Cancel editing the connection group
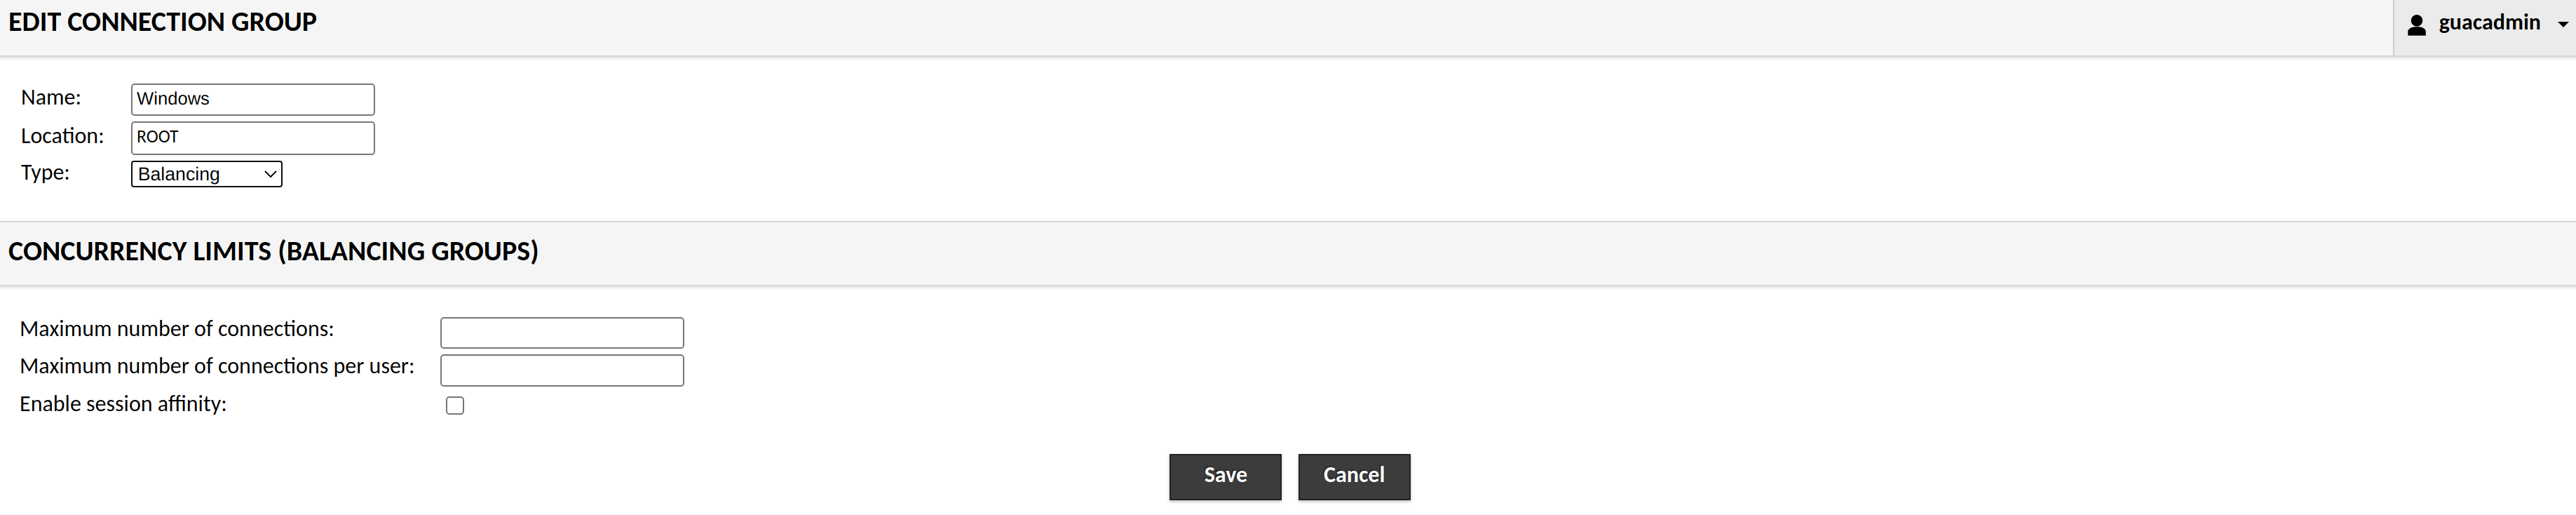This screenshot has width=2576, height=515. point(1354,477)
